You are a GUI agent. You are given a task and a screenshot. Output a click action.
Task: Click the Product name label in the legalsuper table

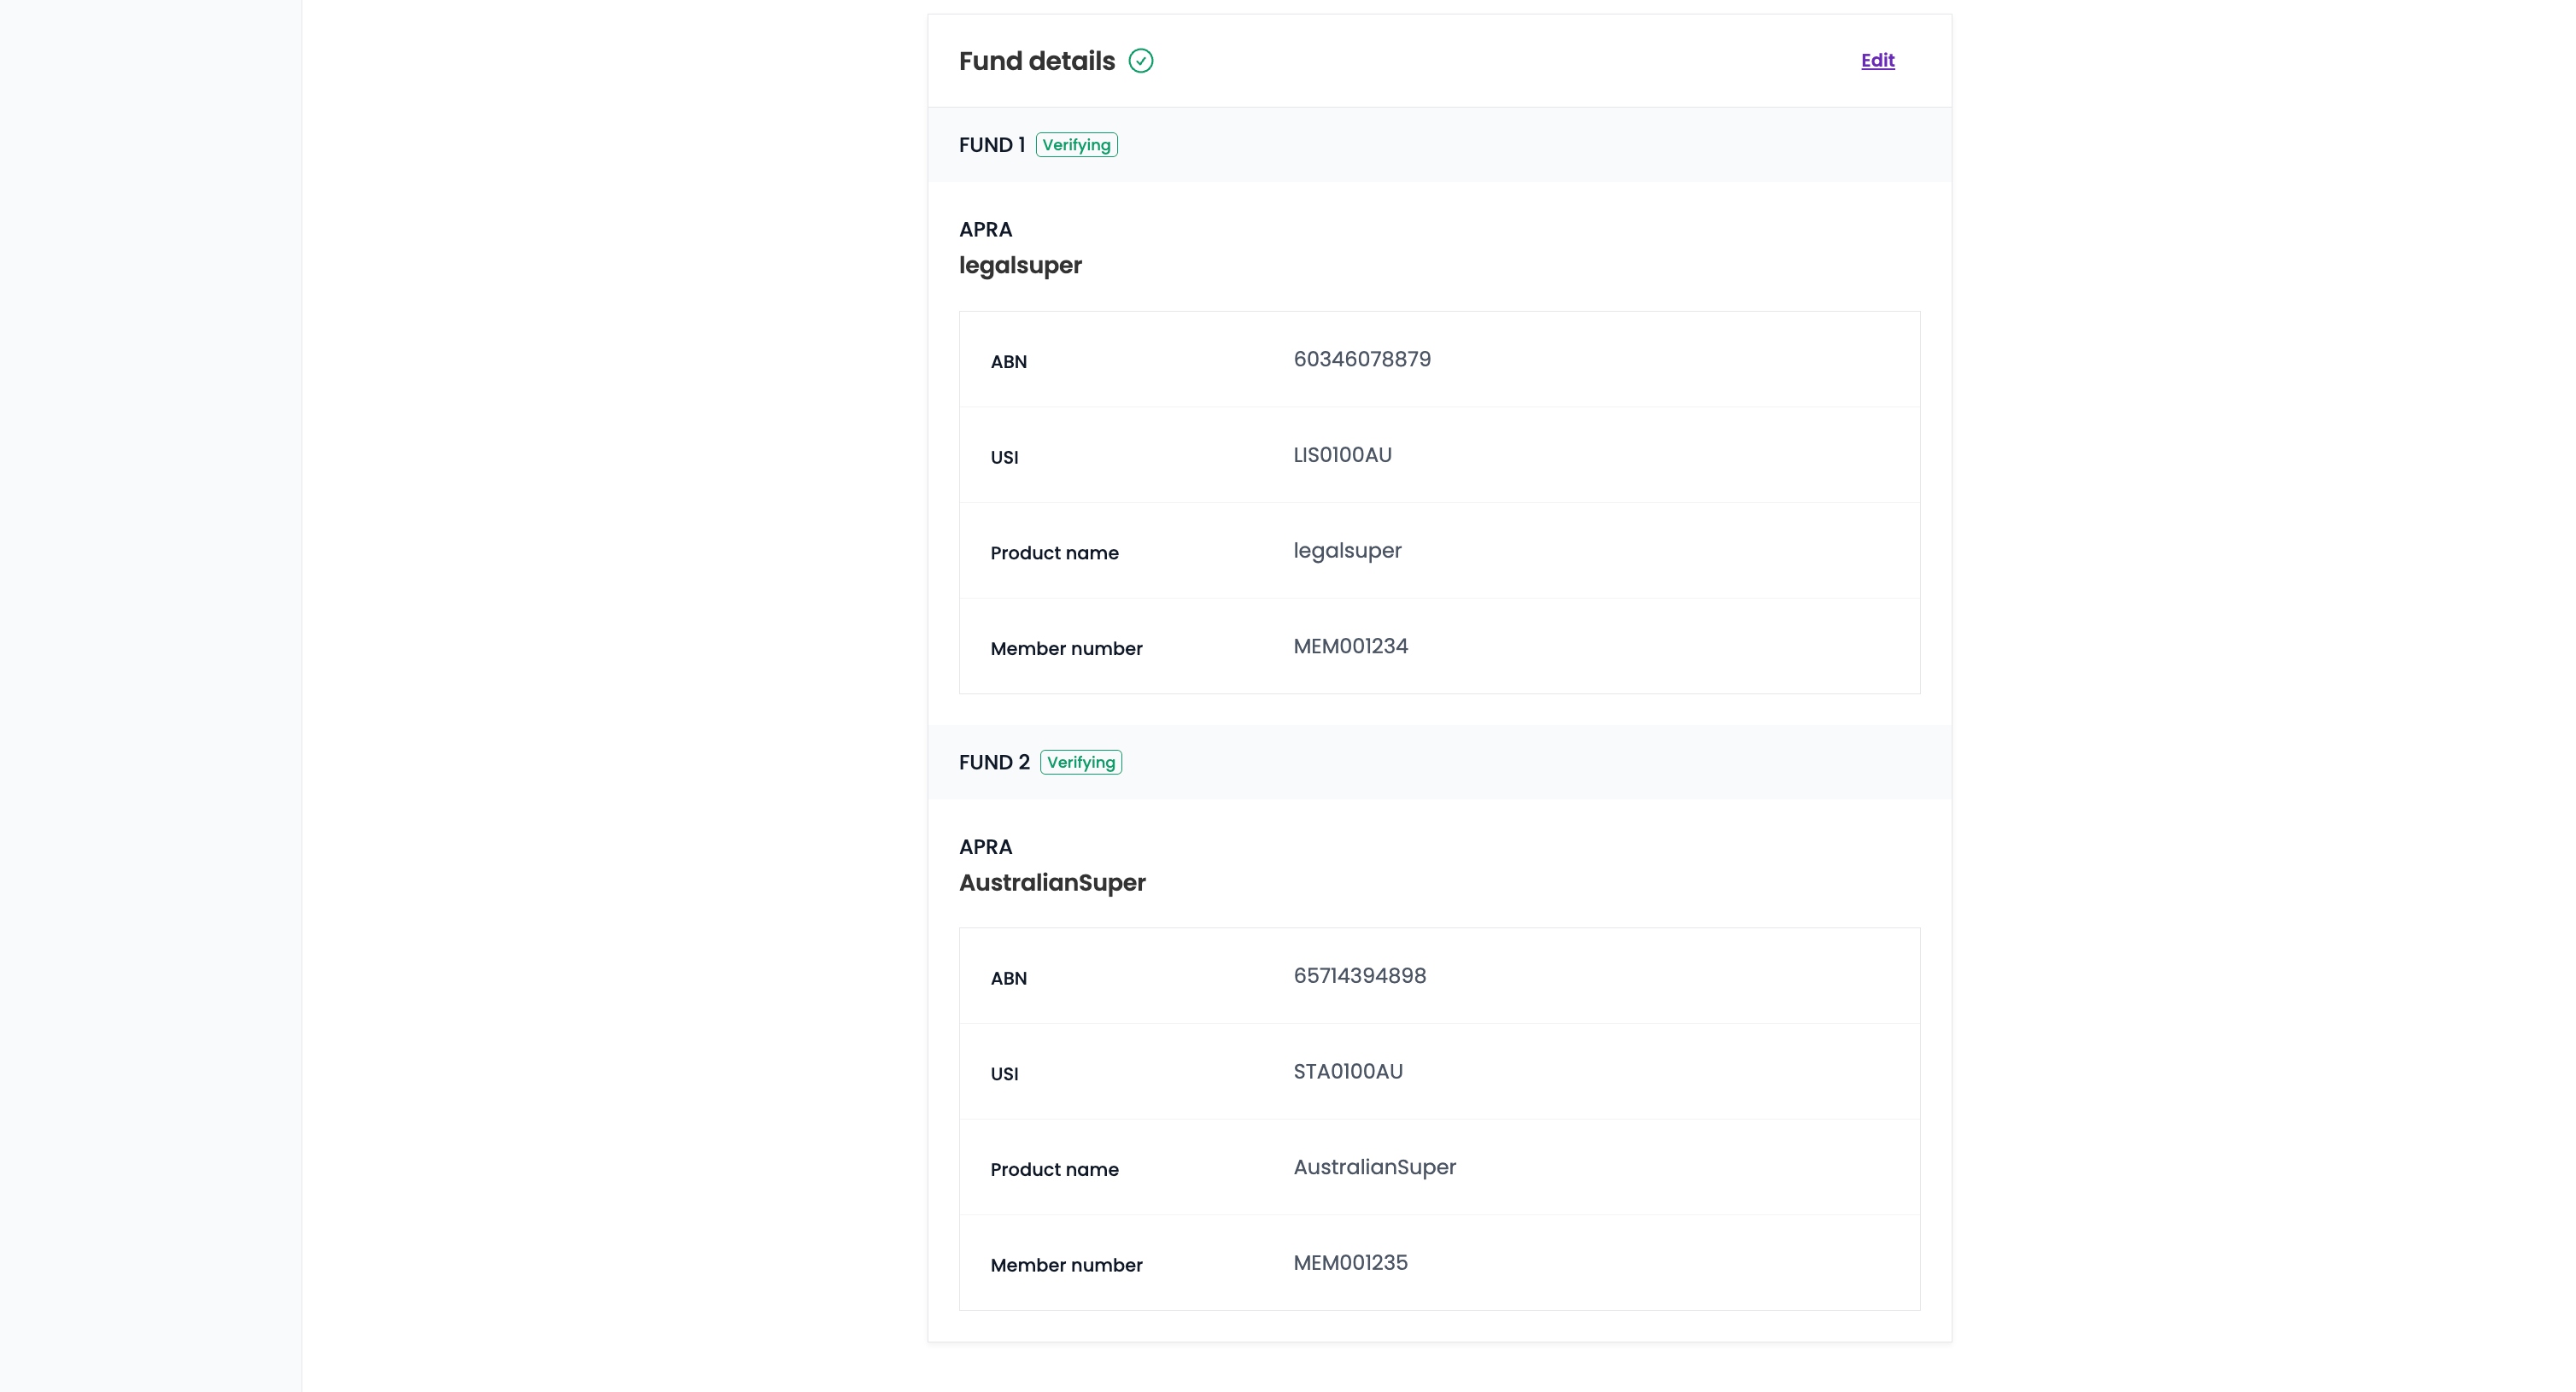[1054, 553]
